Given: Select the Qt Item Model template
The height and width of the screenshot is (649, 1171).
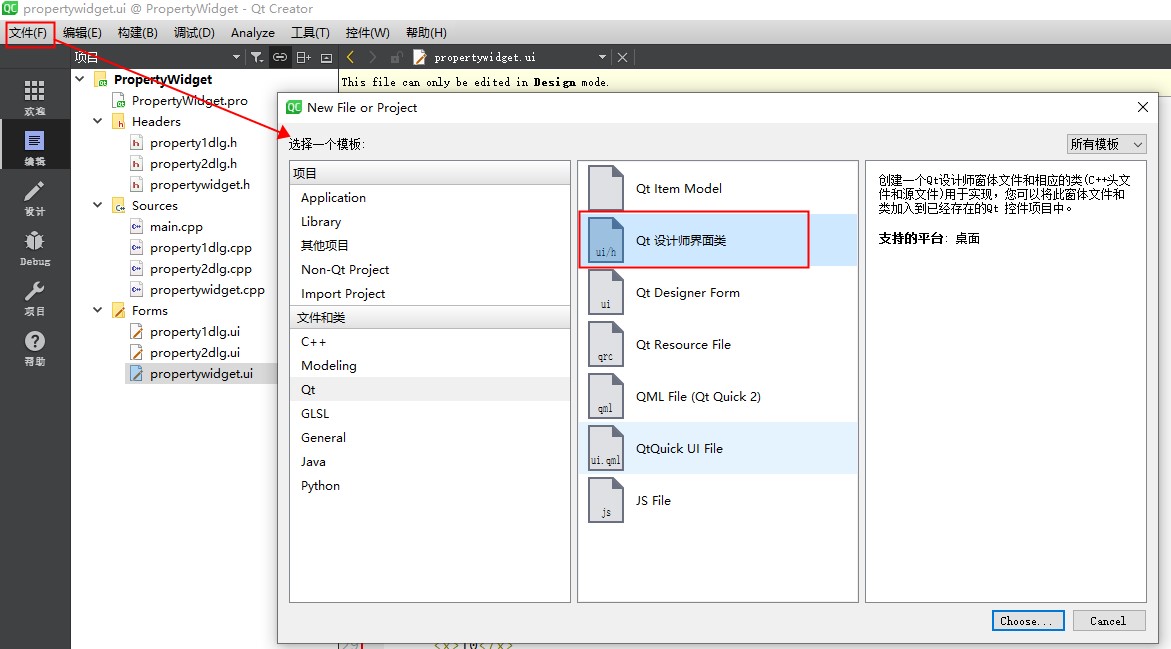Looking at the screenshot, I should click(718, 188).
